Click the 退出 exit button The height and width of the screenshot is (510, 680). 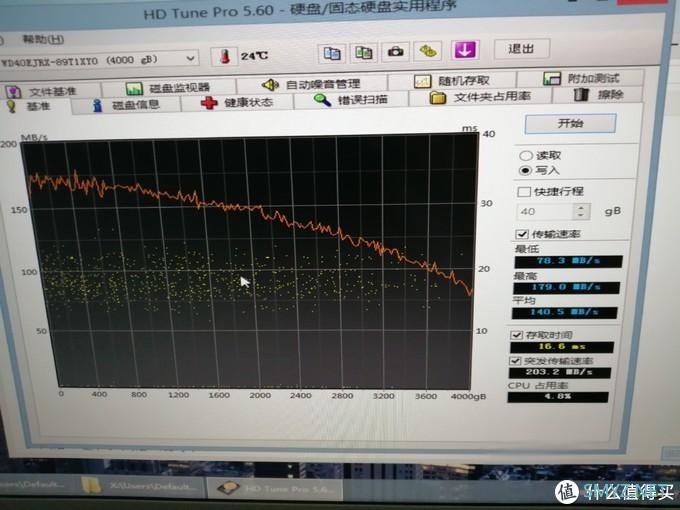coord(522,49)
